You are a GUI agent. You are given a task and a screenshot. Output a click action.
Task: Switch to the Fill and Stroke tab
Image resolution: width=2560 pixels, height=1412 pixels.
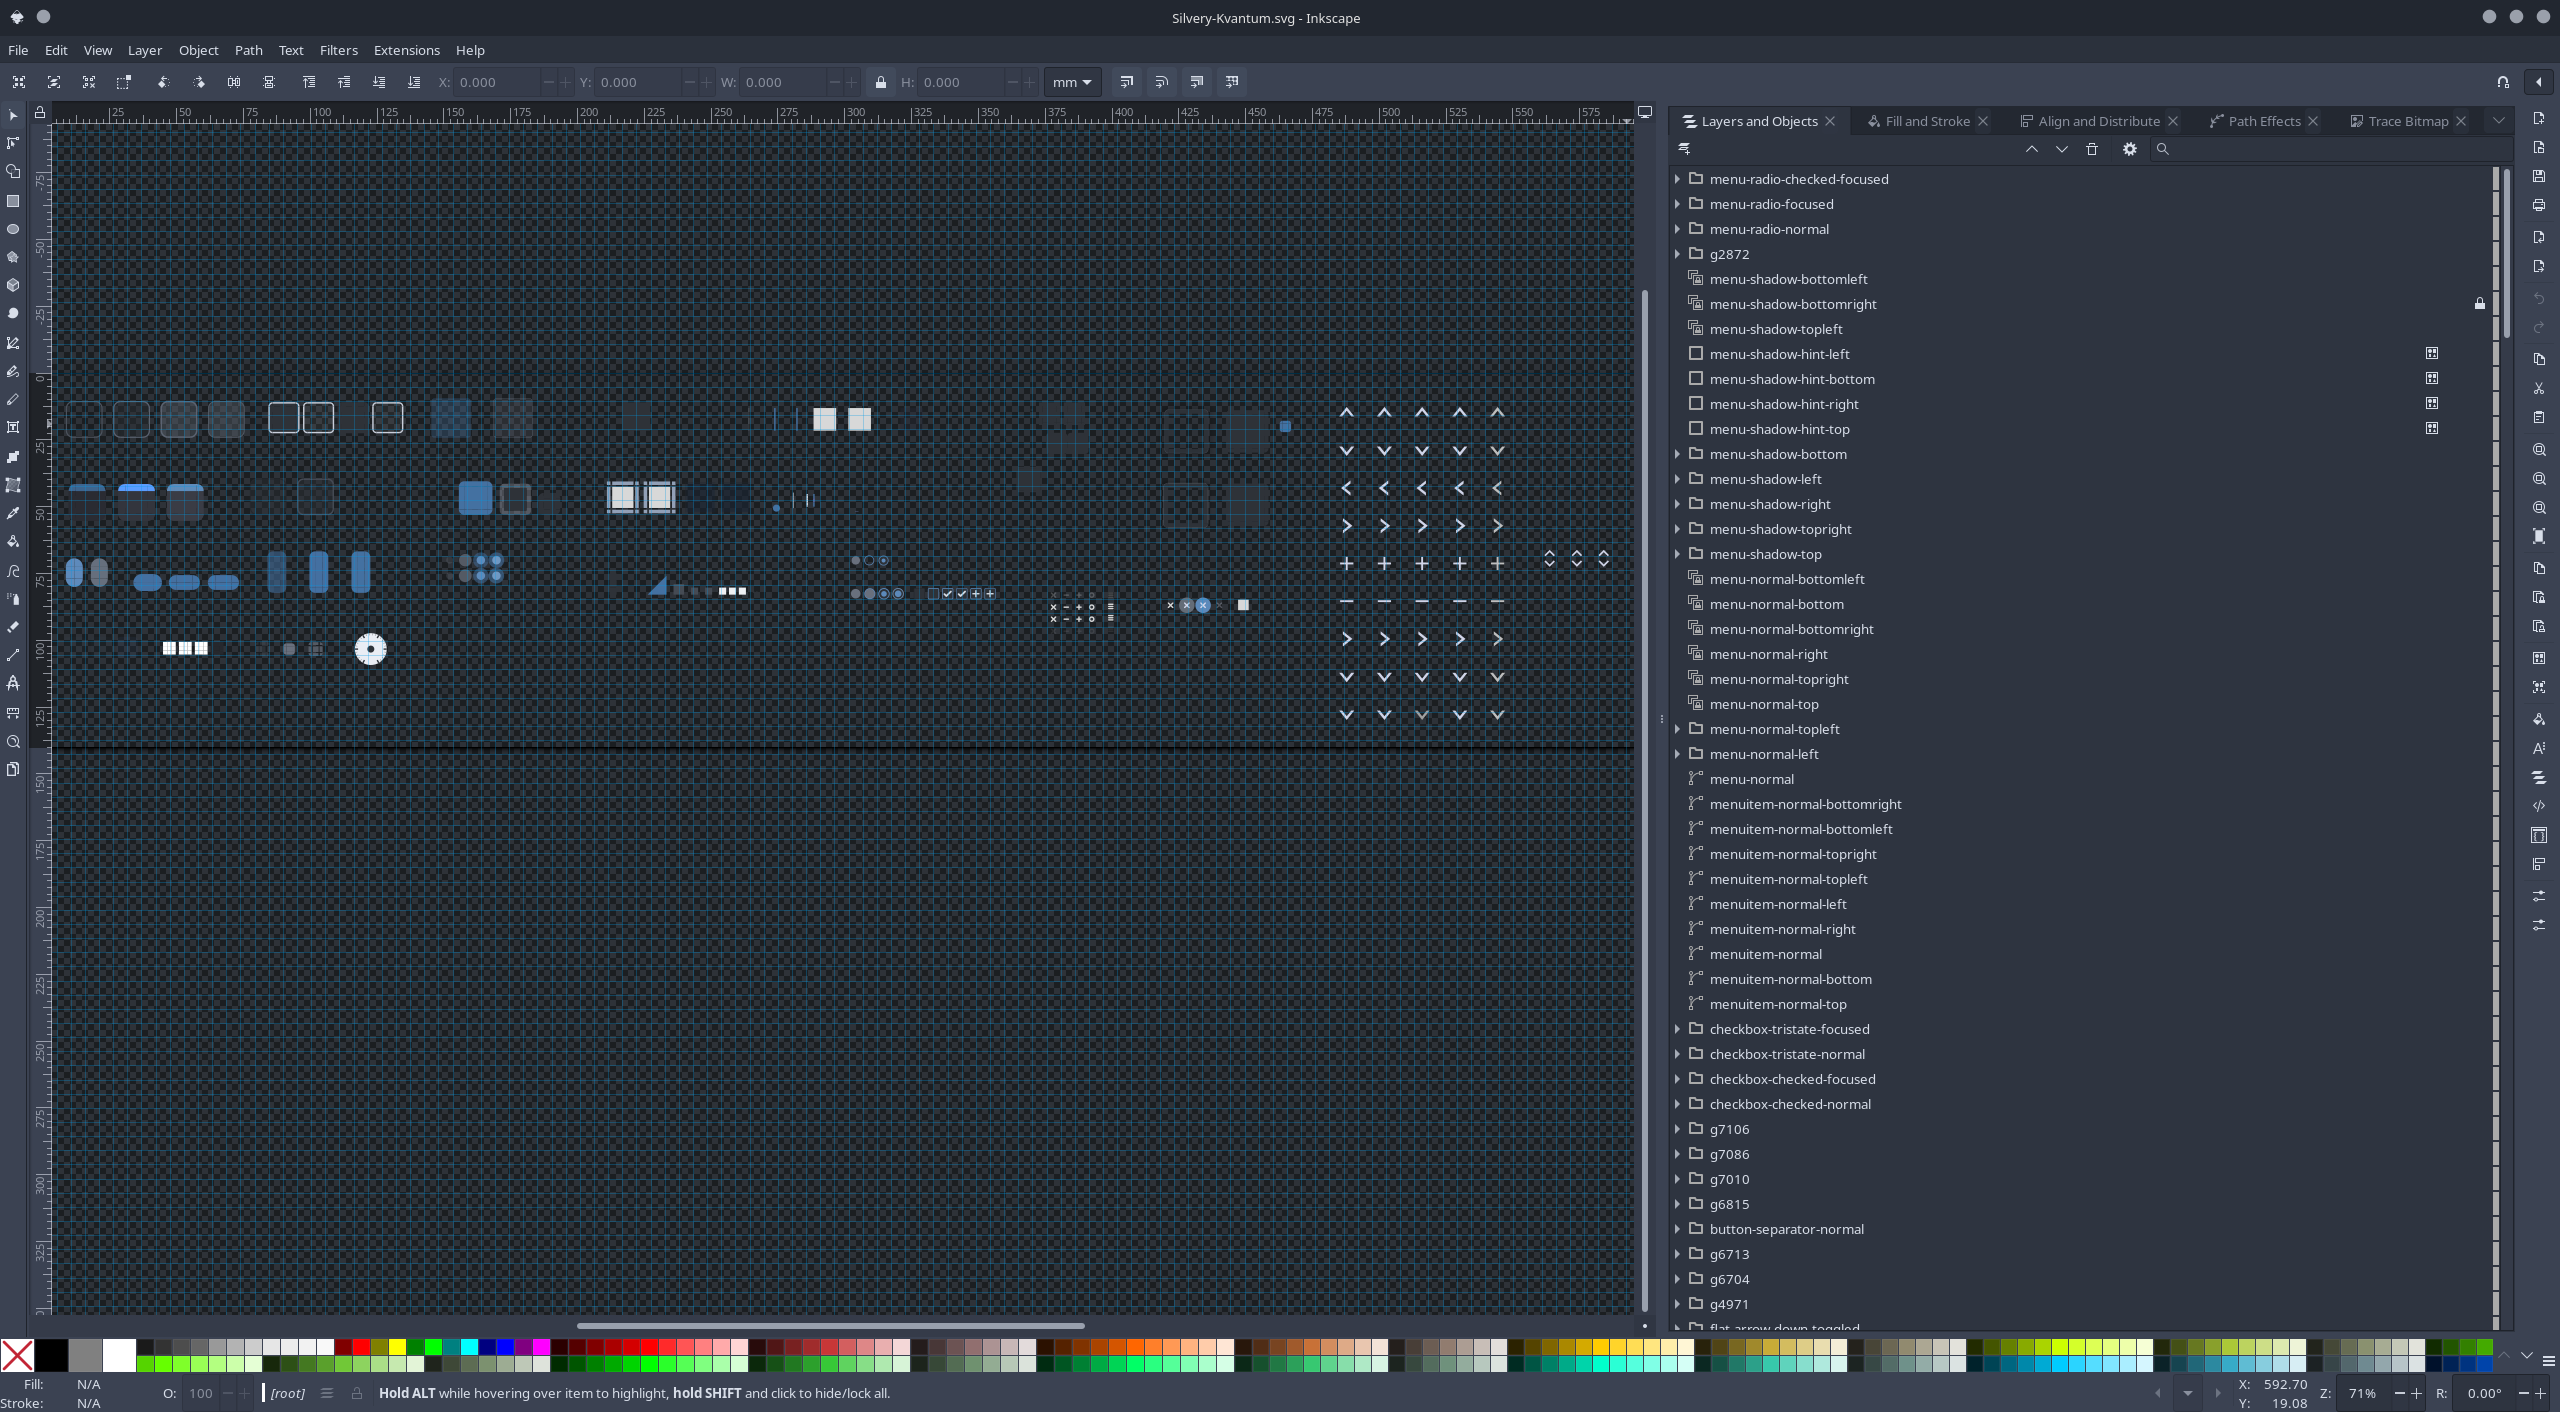tap(1926, 121)
